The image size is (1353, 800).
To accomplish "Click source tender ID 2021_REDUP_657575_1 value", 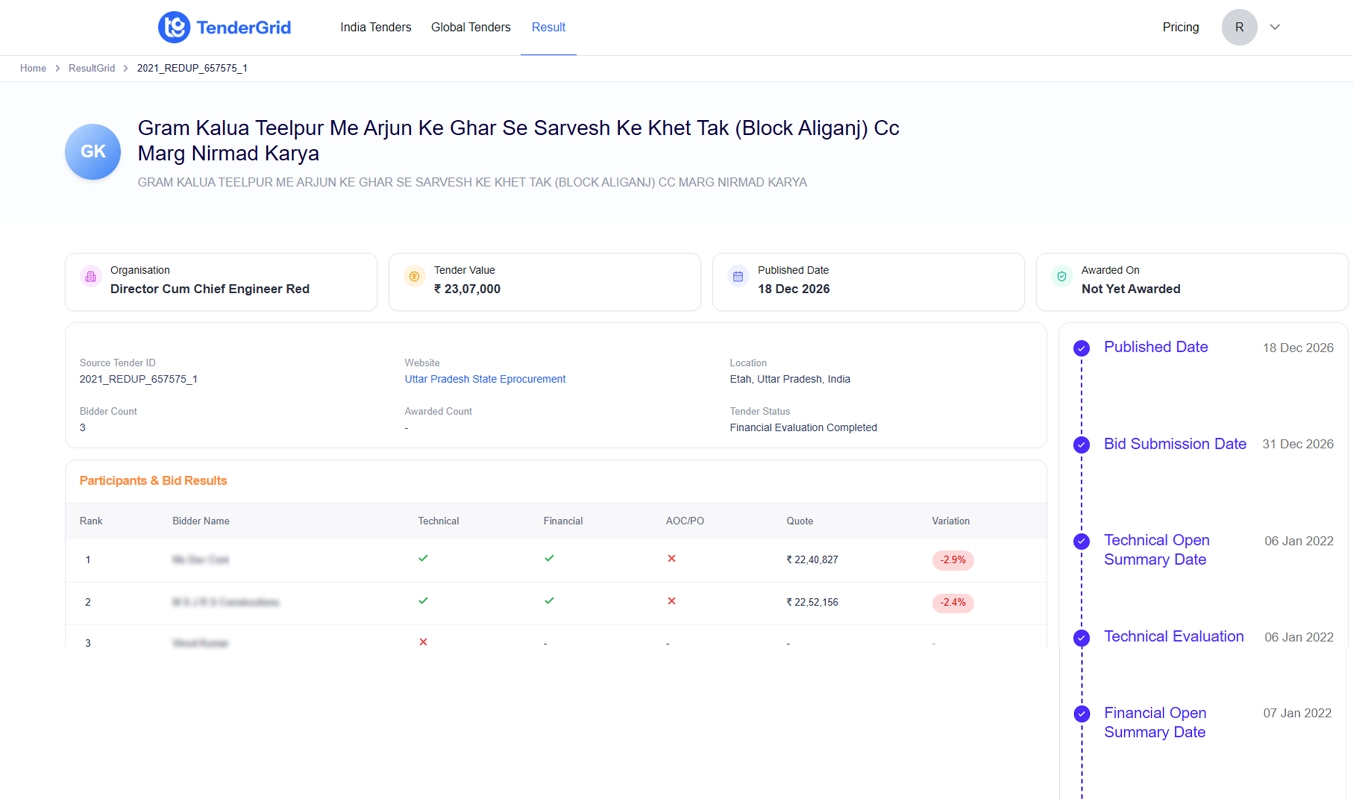I will [138, 379].
